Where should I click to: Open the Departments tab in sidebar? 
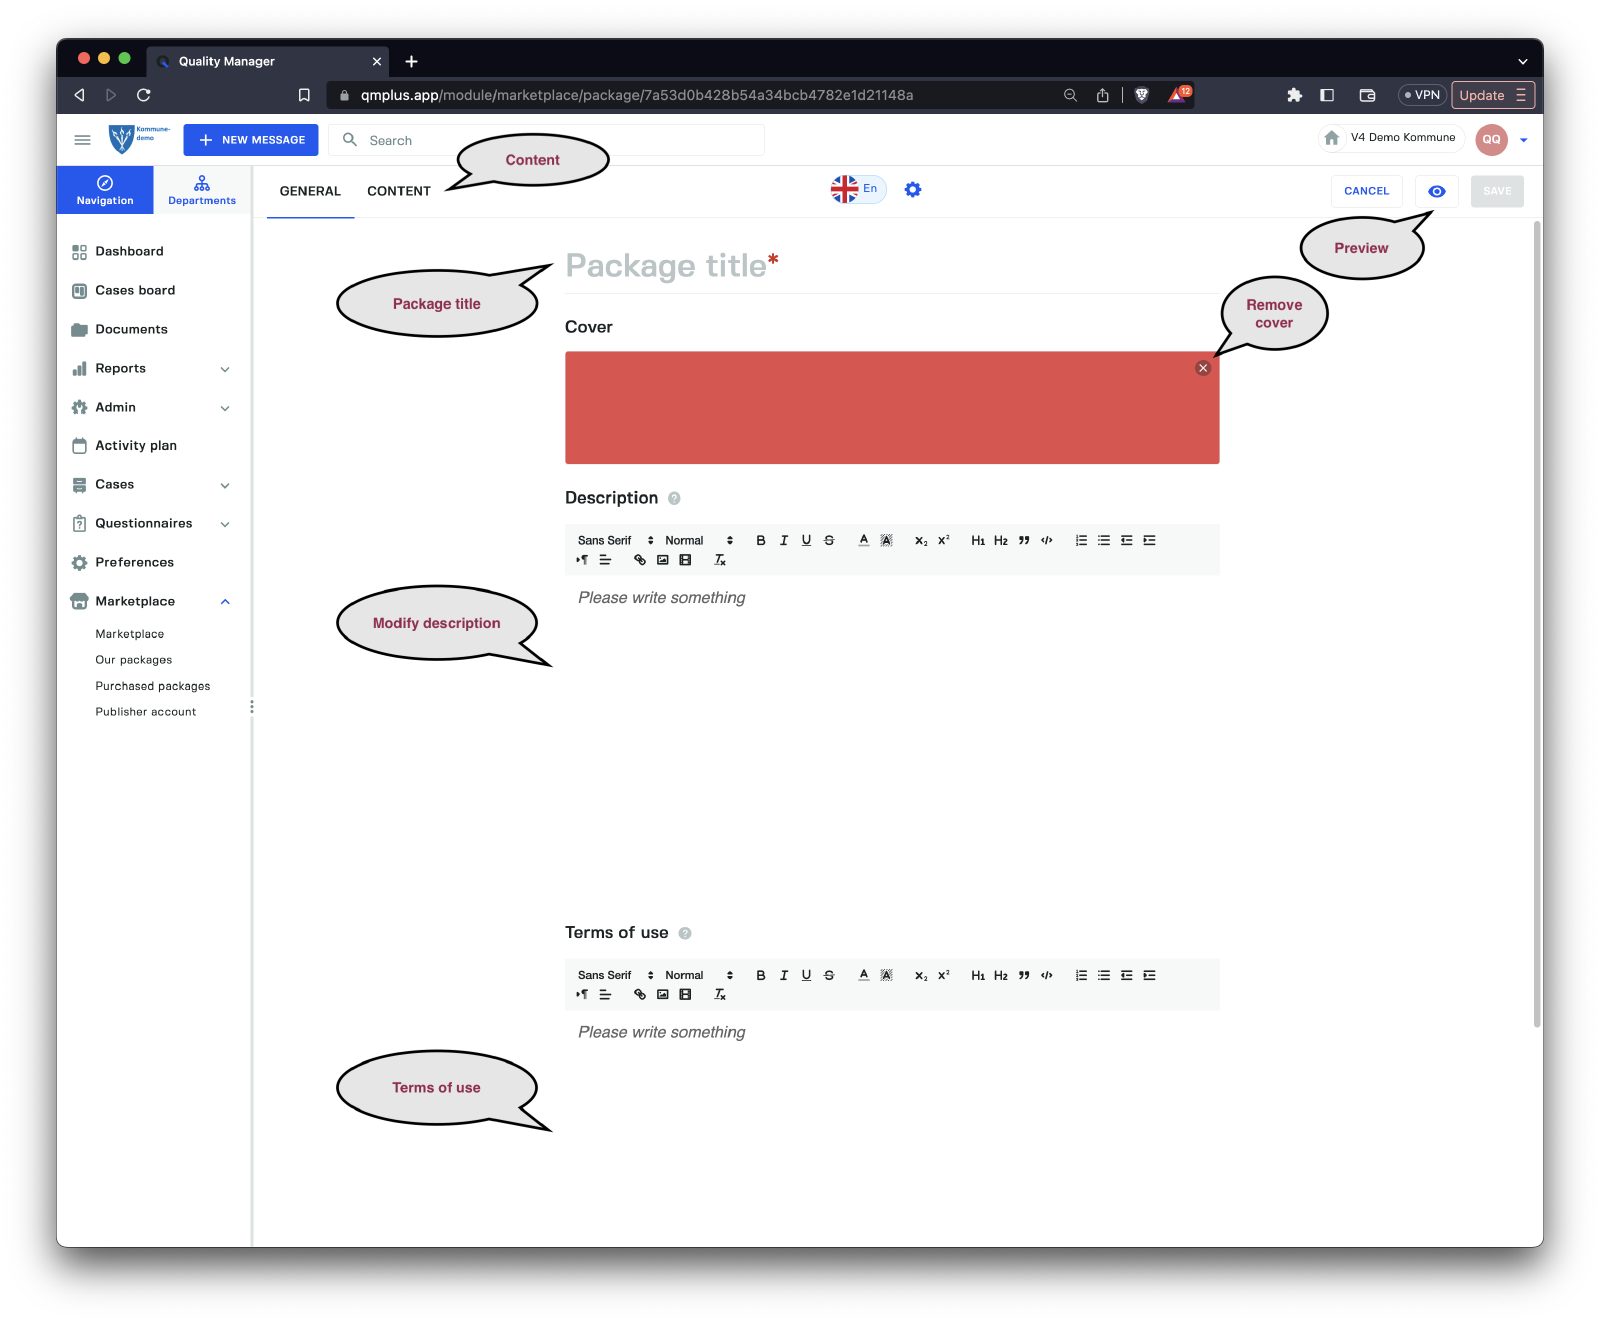coord(202,190)
